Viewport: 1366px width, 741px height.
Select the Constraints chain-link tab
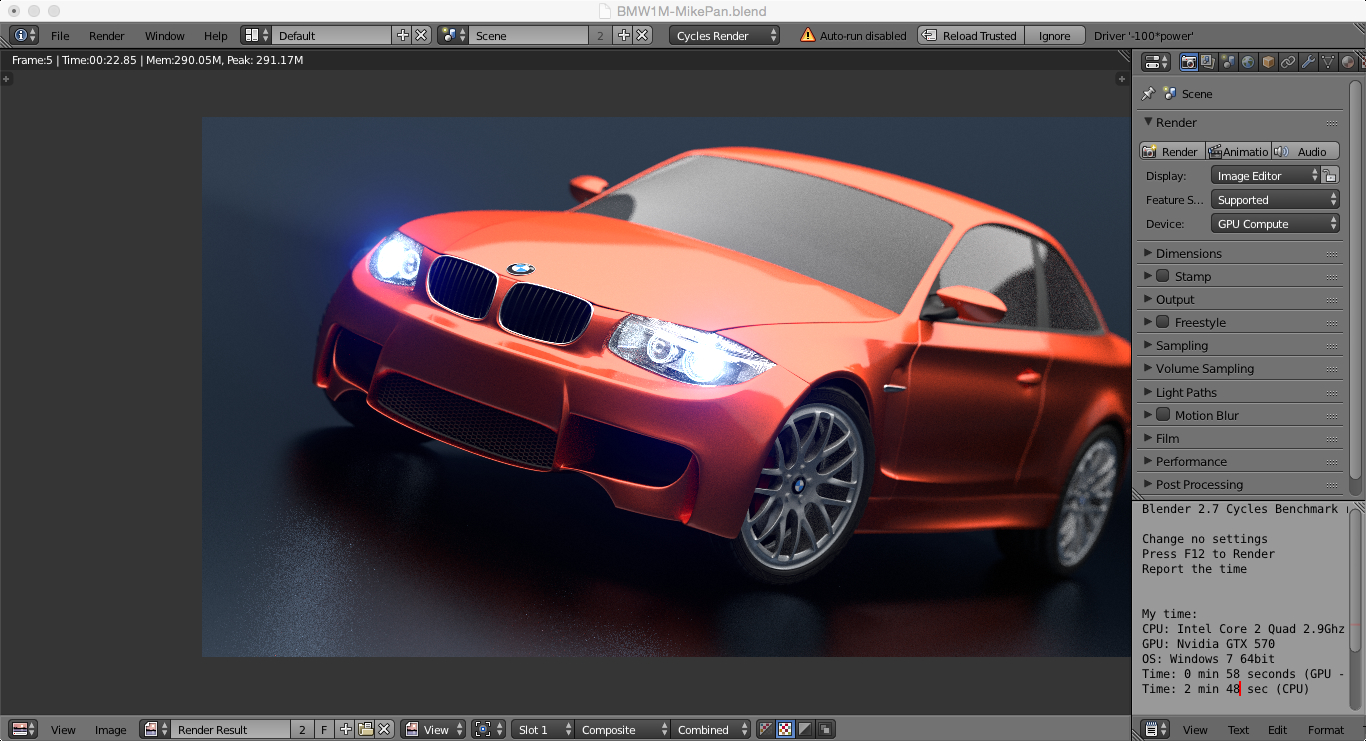[1288, 62]
